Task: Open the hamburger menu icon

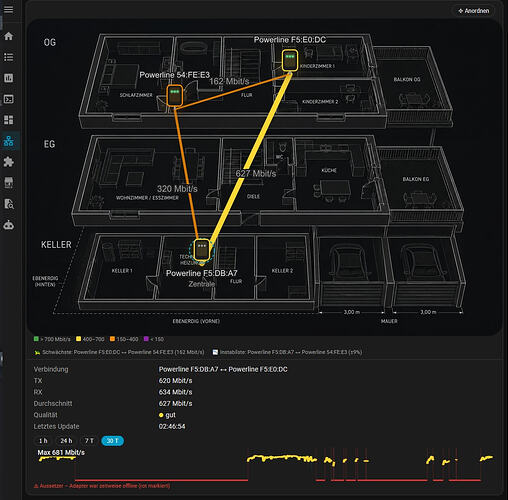Action: (x=9, y=9)
